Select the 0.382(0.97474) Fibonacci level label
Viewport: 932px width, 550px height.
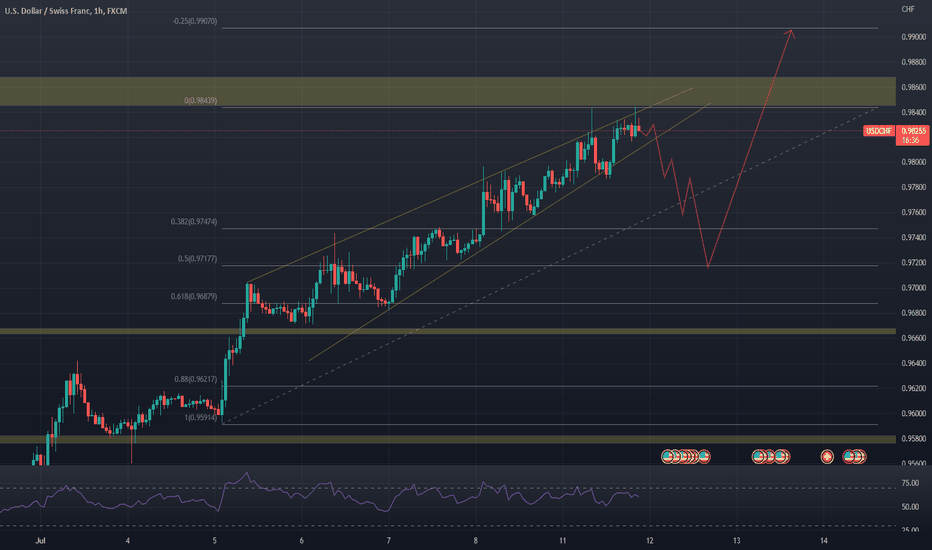point(194,222)
